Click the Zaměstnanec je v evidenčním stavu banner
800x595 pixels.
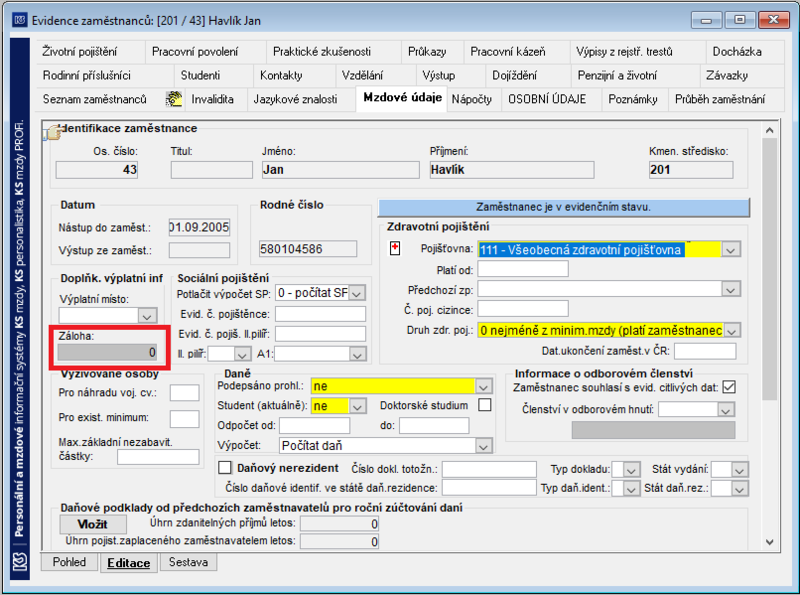tap(563, 207)
